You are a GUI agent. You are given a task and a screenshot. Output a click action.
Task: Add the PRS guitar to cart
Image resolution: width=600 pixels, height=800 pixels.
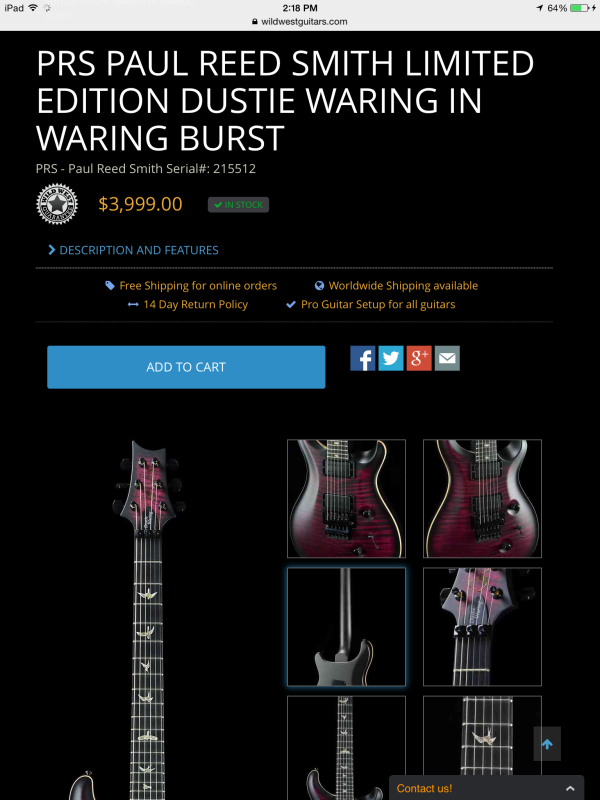186,367
